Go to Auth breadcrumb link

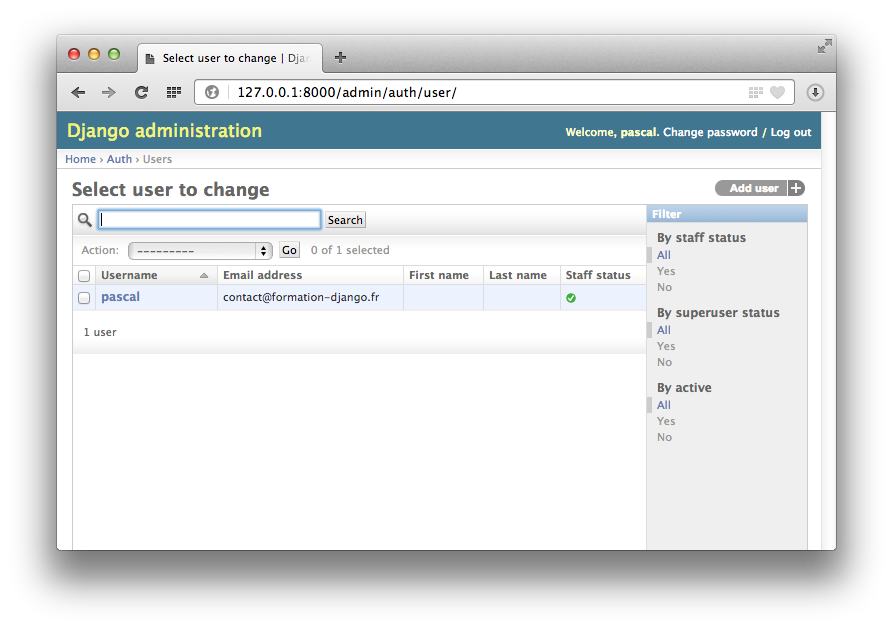tap(119, 159)
